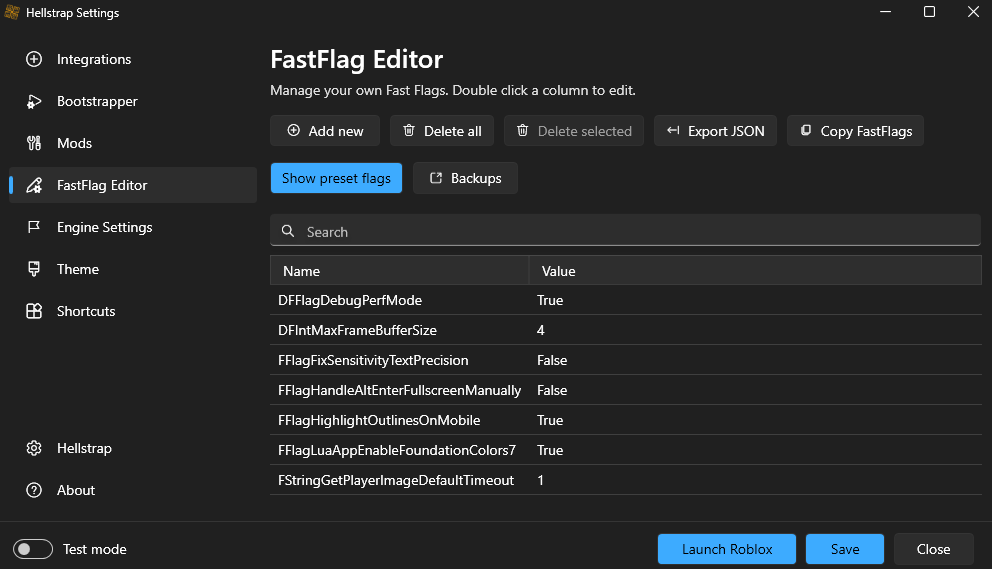This screenshot has width=992, height=569.
Task: Click the Delete all button
Action: tap(442, 131)
